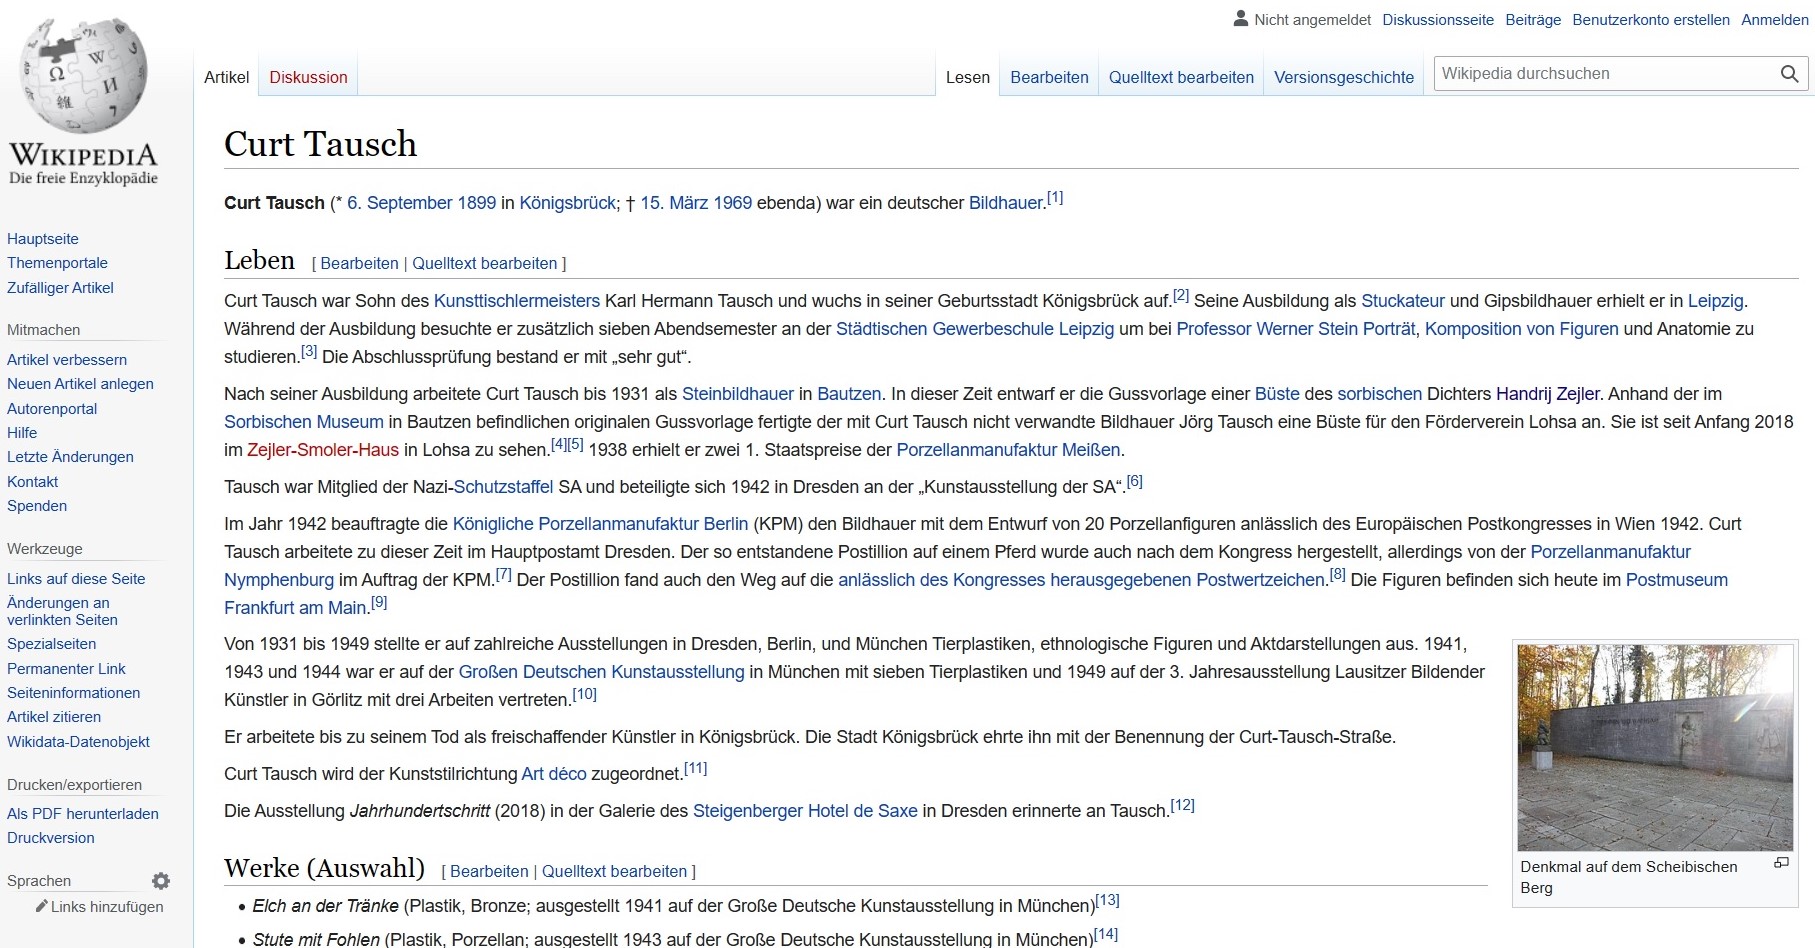This screenshot has height=948, width=1815.
Task: Switch to Versionsgeschichte tab
Action: (1343, 77)
